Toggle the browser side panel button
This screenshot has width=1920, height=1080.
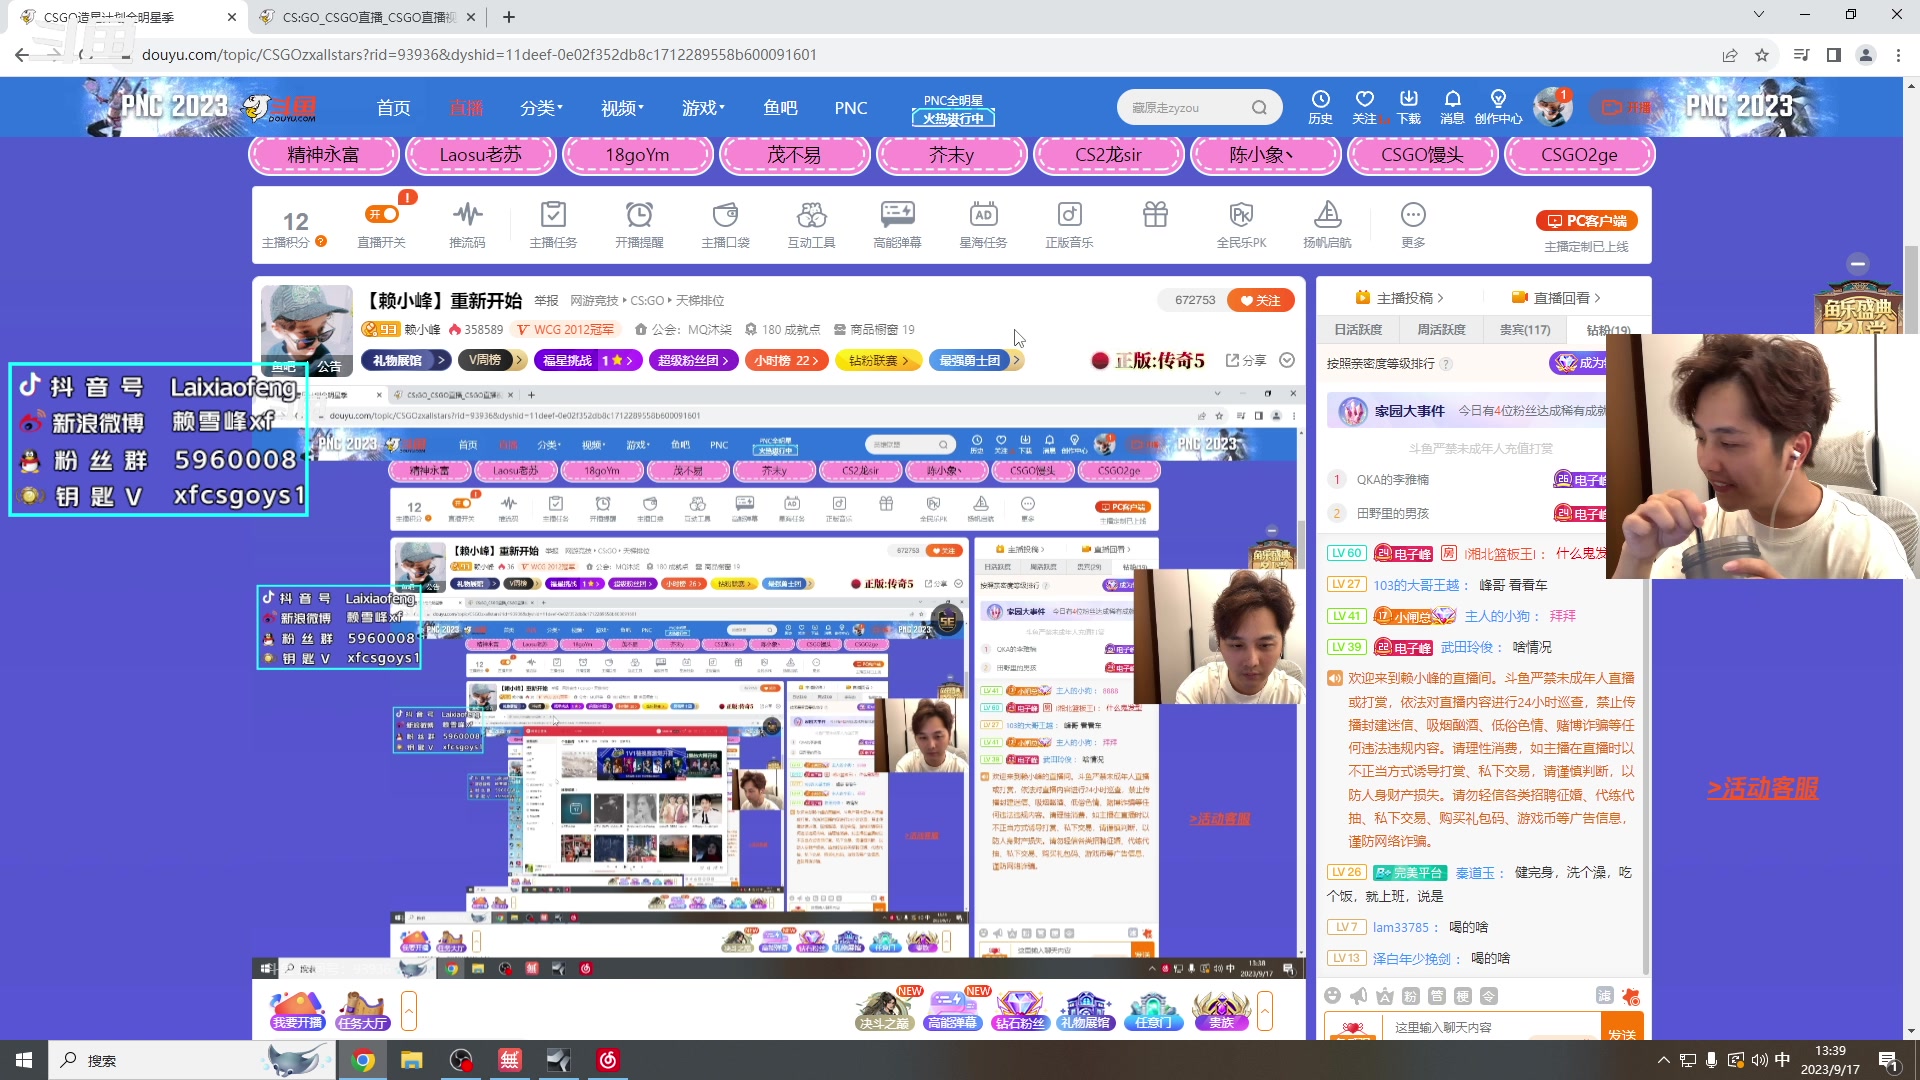click(1834, 55)
